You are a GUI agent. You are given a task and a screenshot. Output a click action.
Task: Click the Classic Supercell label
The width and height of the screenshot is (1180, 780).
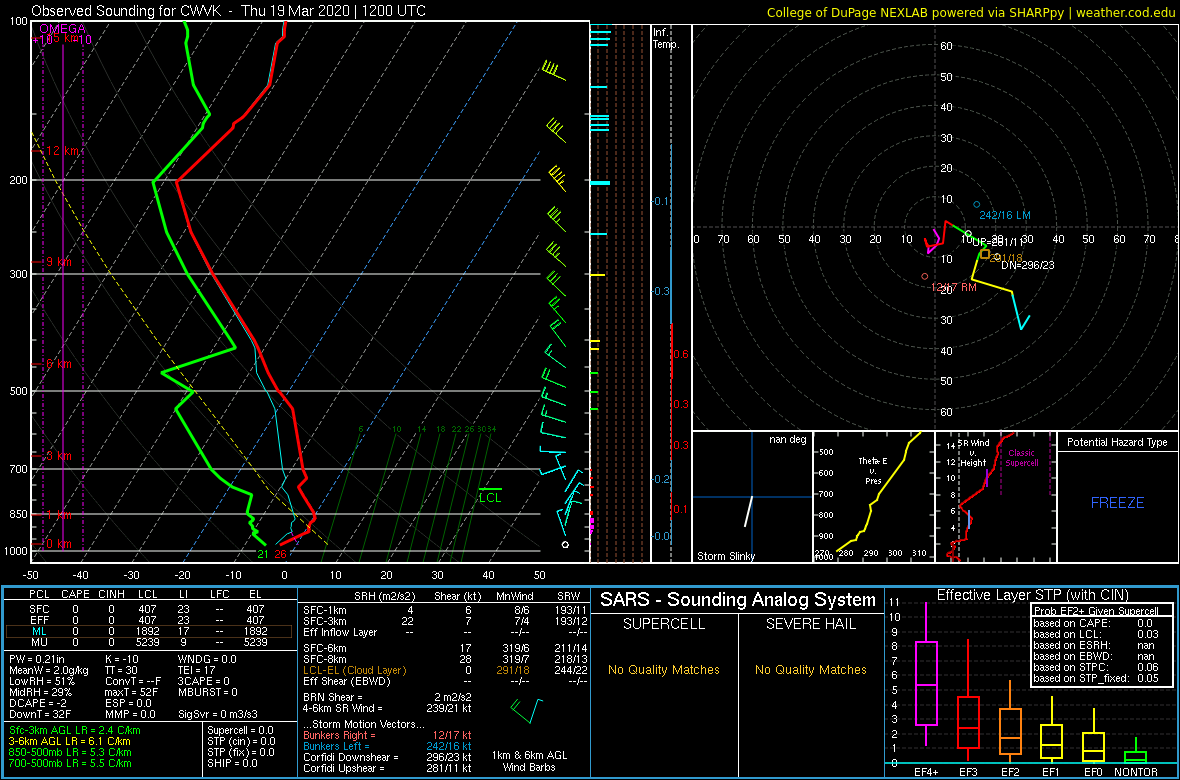tap(1022, 458)
